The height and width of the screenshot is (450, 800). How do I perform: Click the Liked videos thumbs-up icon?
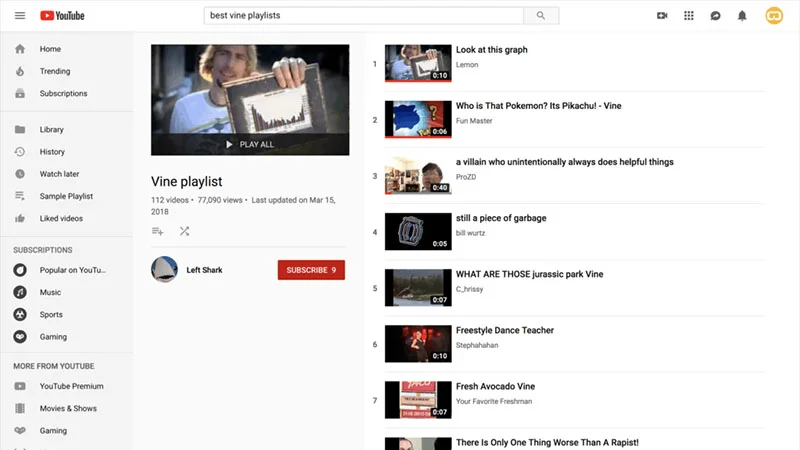(x=20, y=218)
